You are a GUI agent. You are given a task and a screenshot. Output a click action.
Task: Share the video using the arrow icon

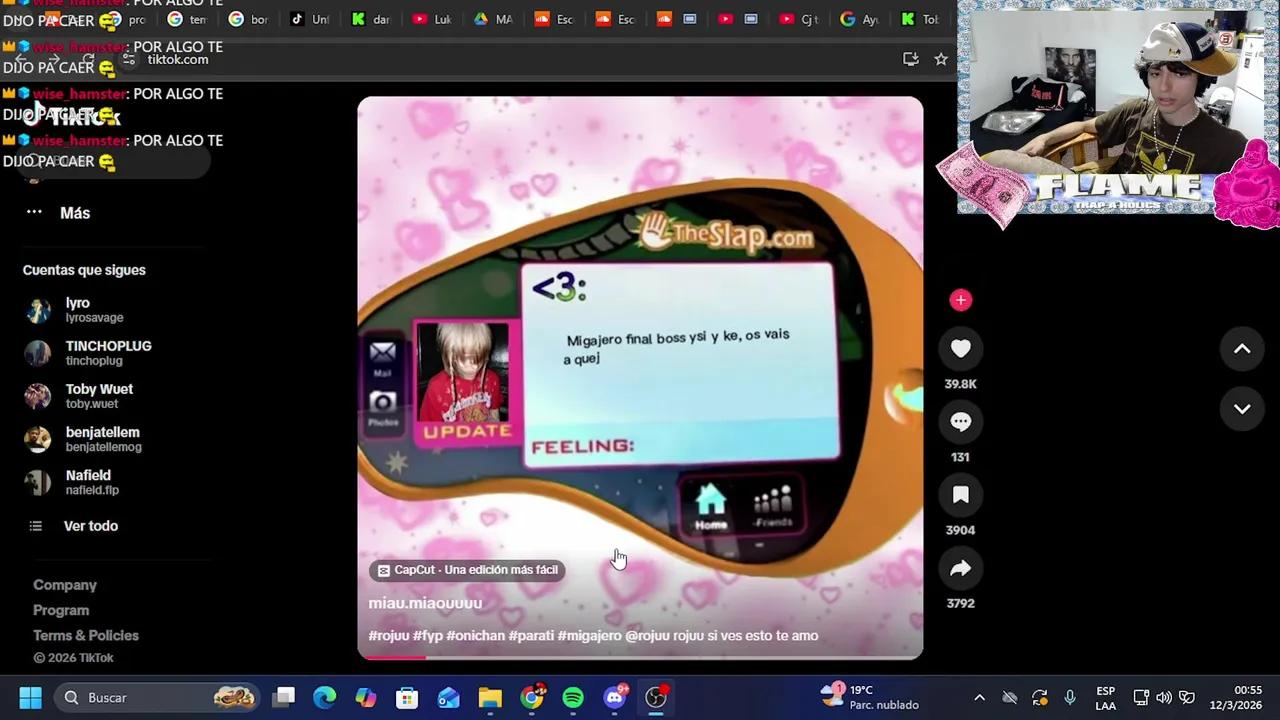pyautogui.click(x=960, y=568)
